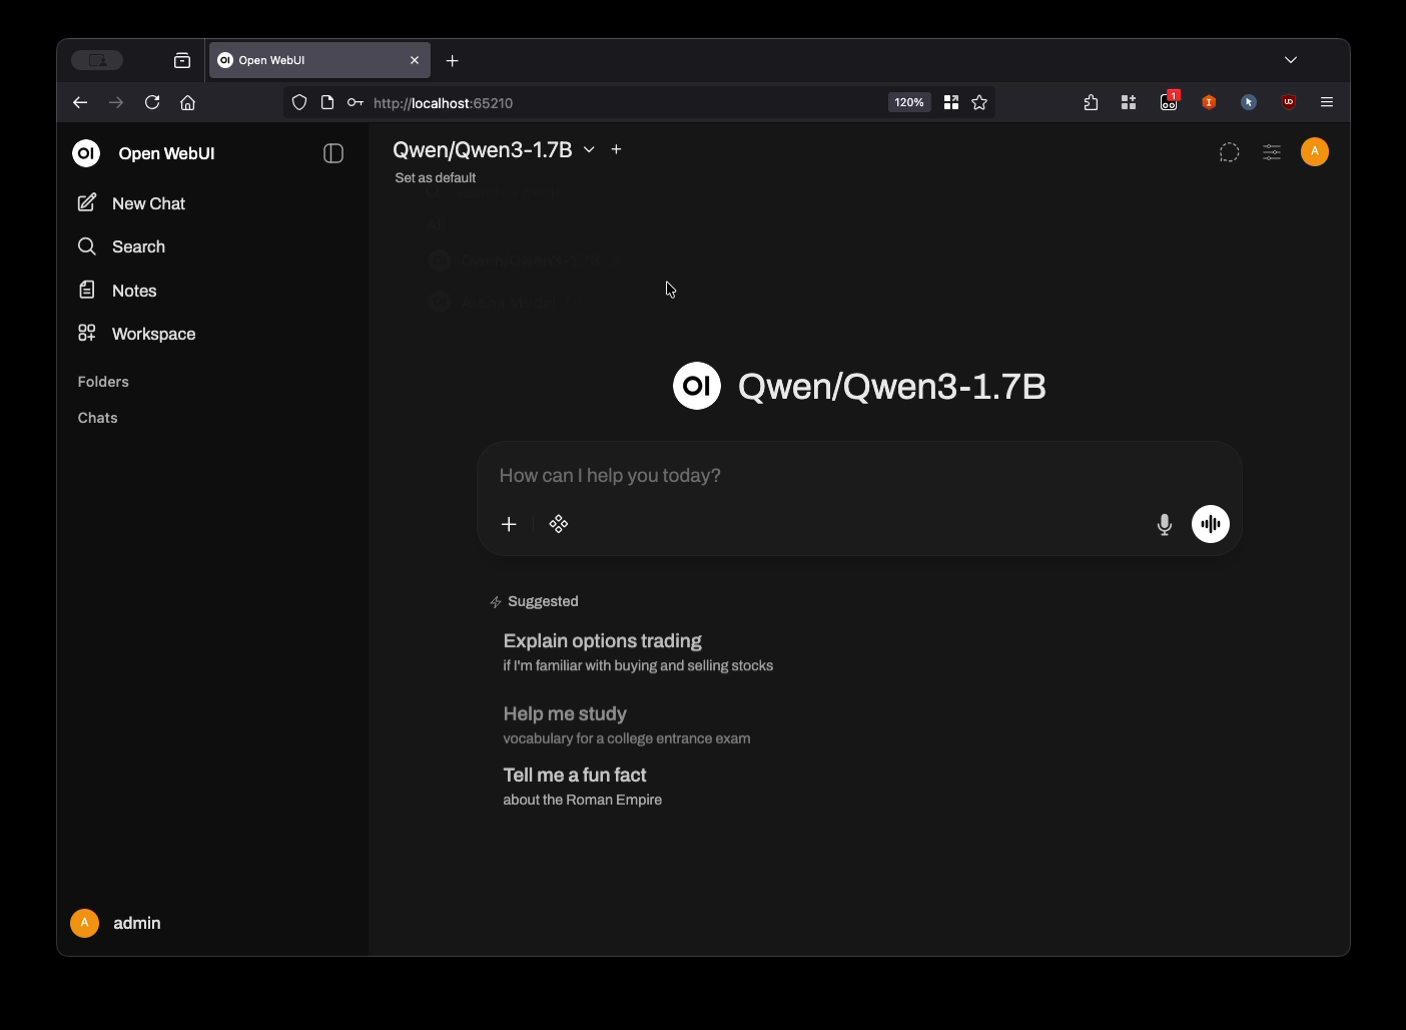
Task: Toggle the Open WebUI sidebar panel
Action: tap(333, 153)
